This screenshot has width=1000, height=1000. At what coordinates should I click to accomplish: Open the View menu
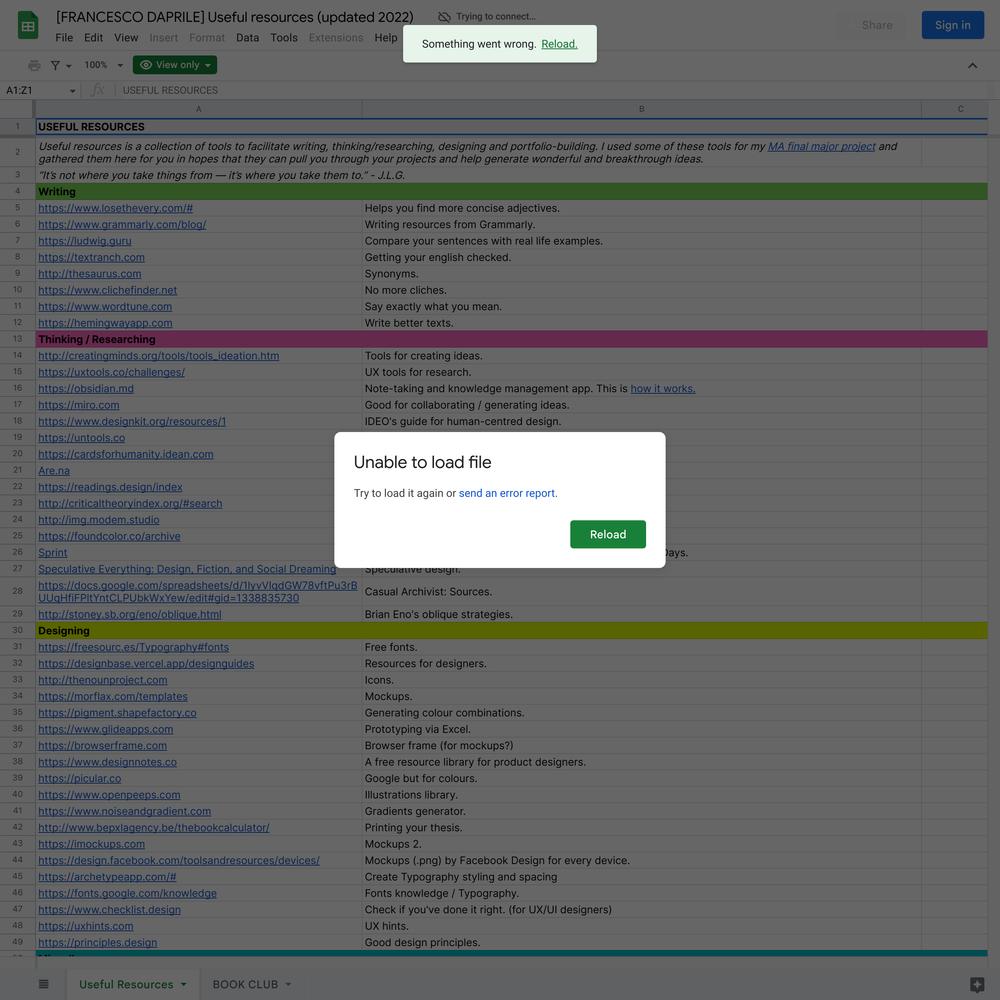126,38
